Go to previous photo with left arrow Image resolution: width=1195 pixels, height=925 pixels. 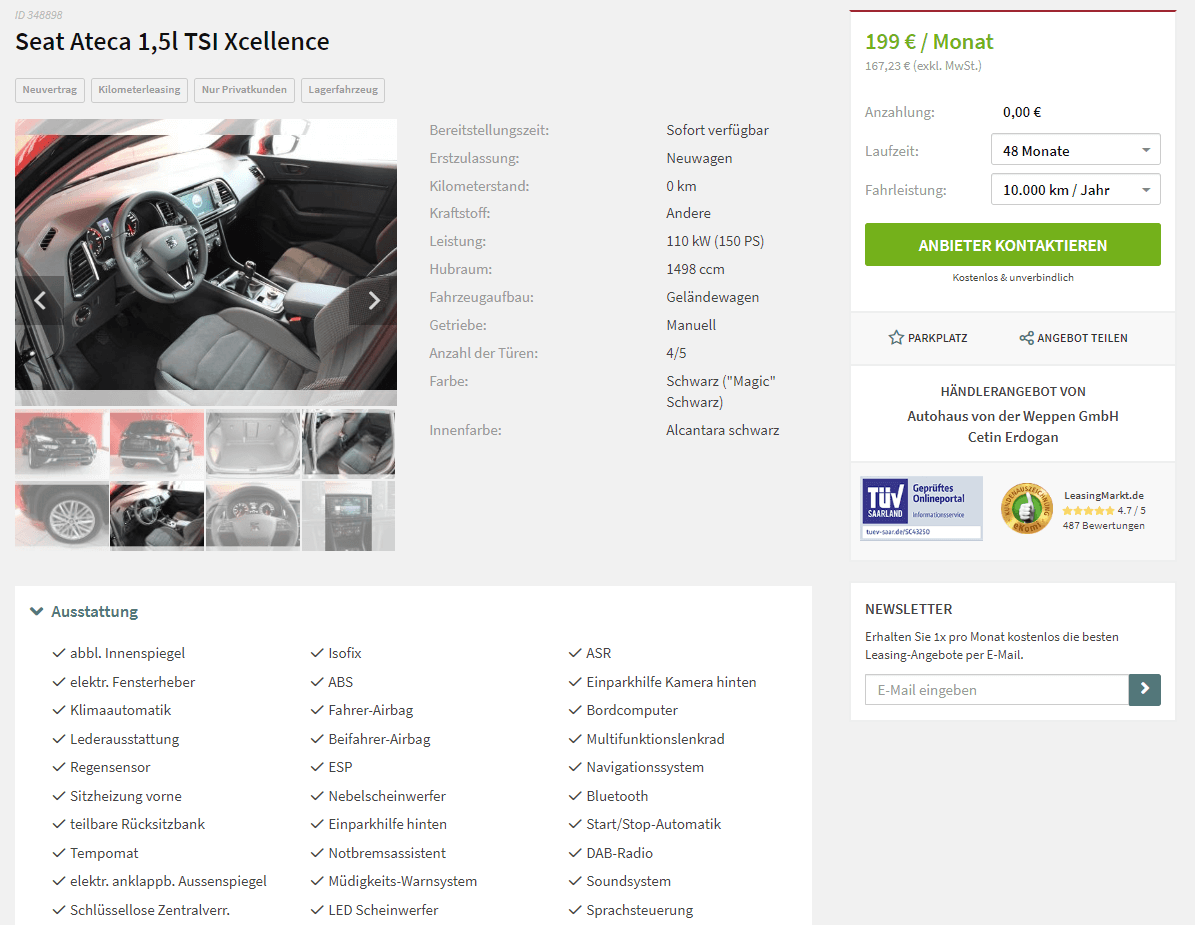40,301
